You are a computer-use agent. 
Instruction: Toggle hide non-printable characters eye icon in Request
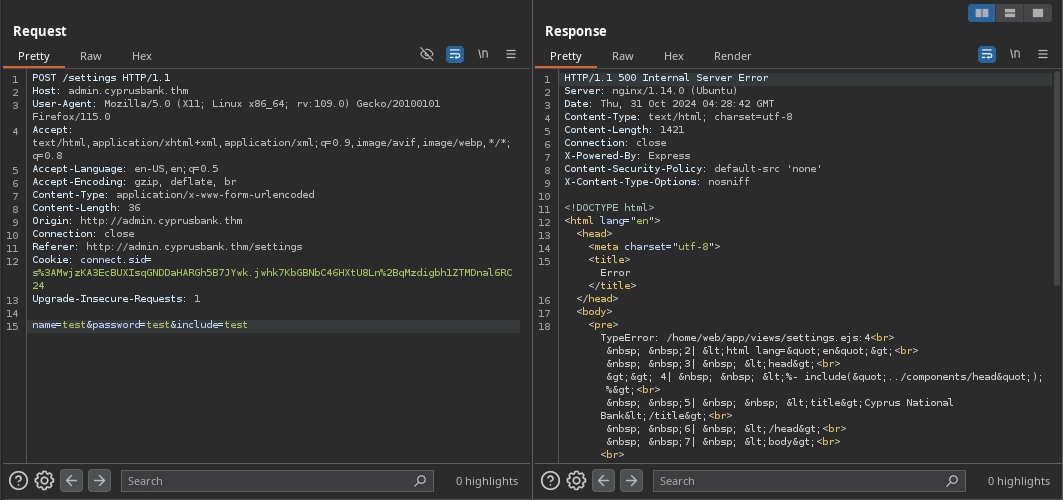pos(427,54)
